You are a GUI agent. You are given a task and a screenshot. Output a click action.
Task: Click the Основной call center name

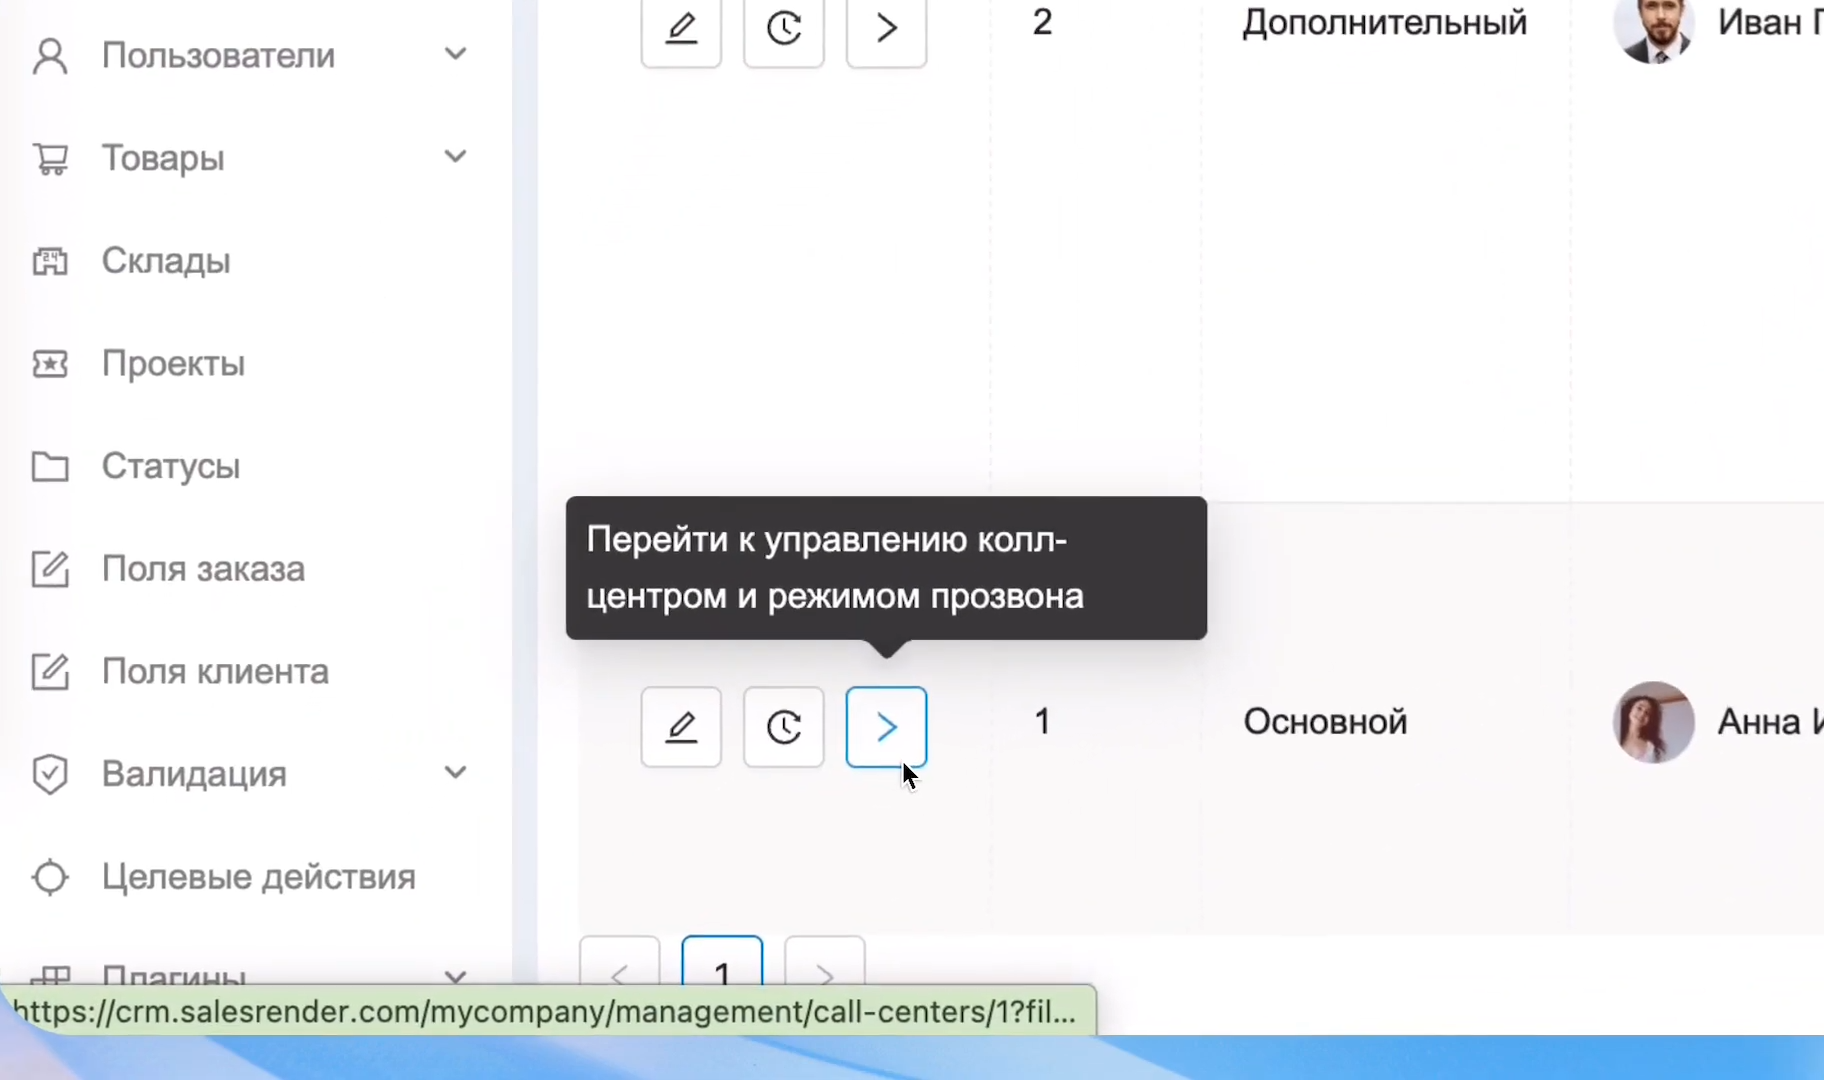1325,722
